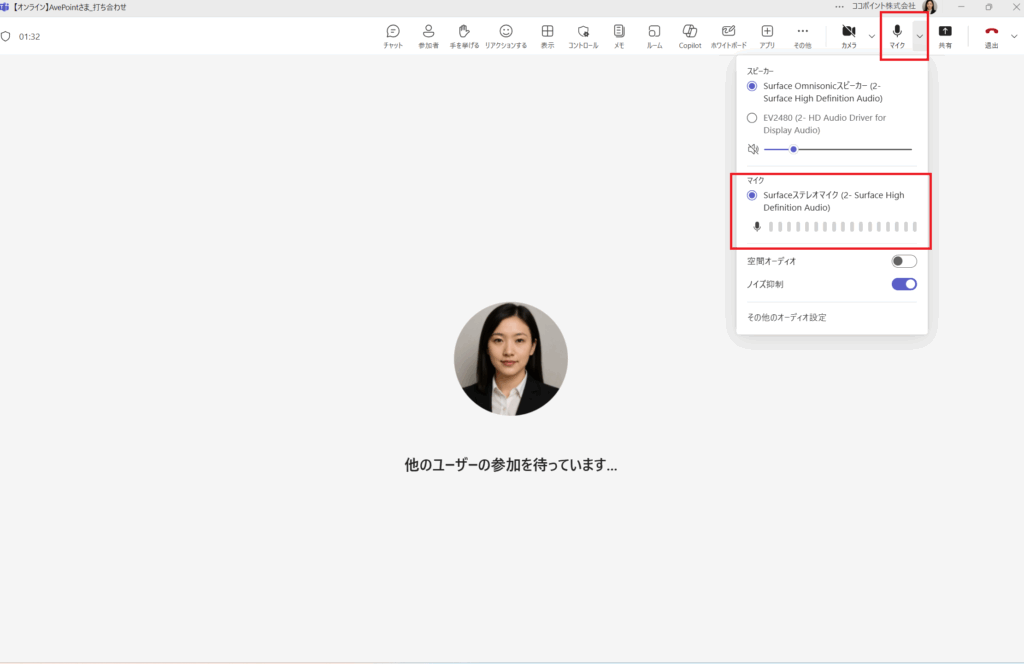Image resolution: width=1024 pixels, height=664 pixels.
Task: Launch Copilot from the meeting toolbar
Action: 690,36
